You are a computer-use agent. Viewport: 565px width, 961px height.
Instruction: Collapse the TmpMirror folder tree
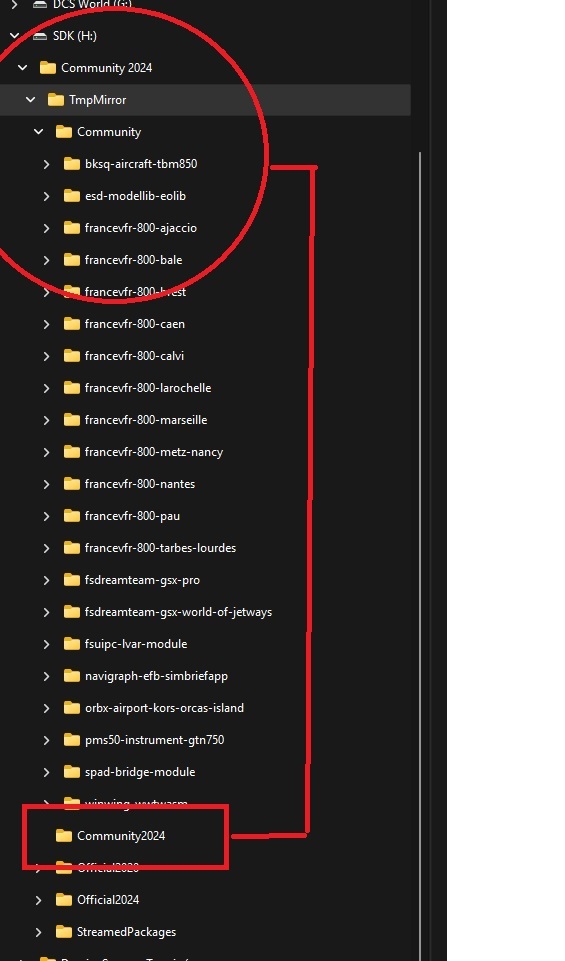coord(31,100)
